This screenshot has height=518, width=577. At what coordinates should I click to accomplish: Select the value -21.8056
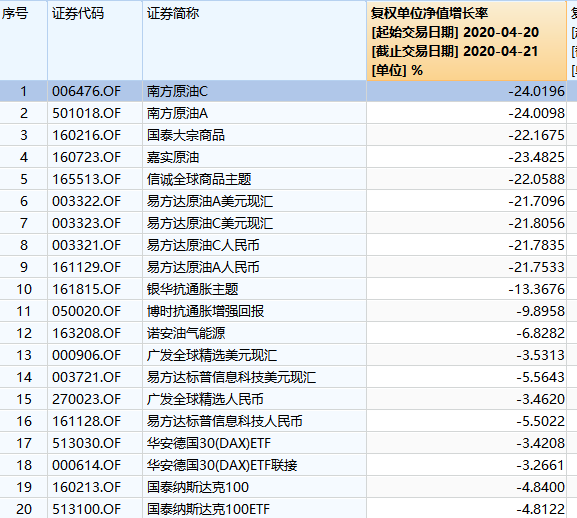(537, 223)
